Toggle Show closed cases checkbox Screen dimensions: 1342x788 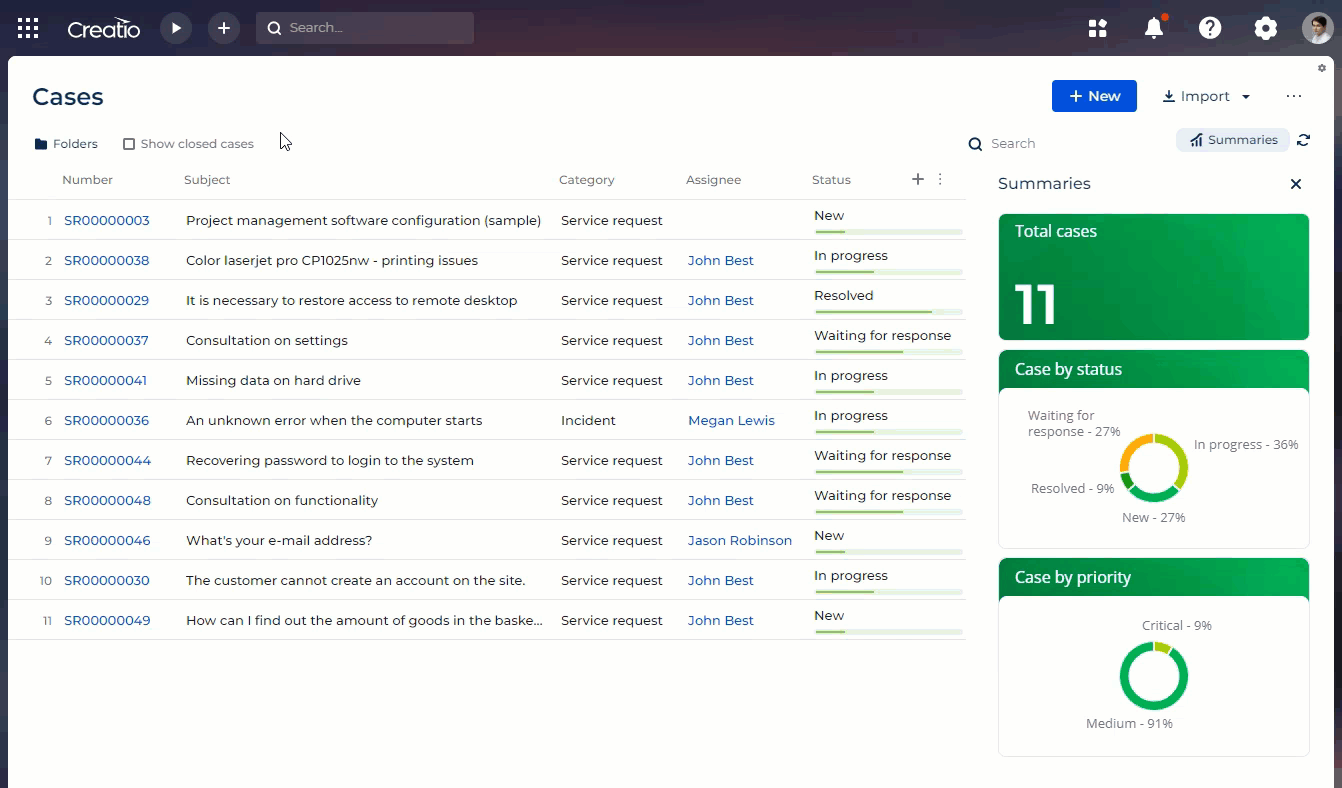pyautogui.click(x=129, y=144)
